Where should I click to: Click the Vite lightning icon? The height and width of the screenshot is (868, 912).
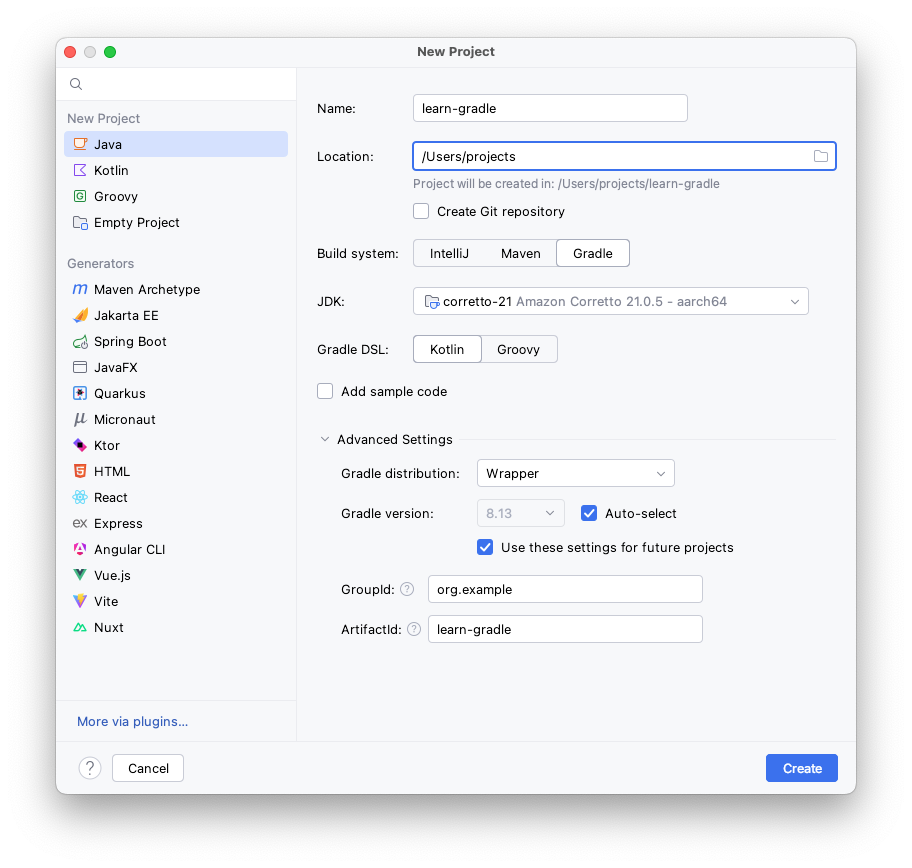pyautogui.click(x=80, y=602)
